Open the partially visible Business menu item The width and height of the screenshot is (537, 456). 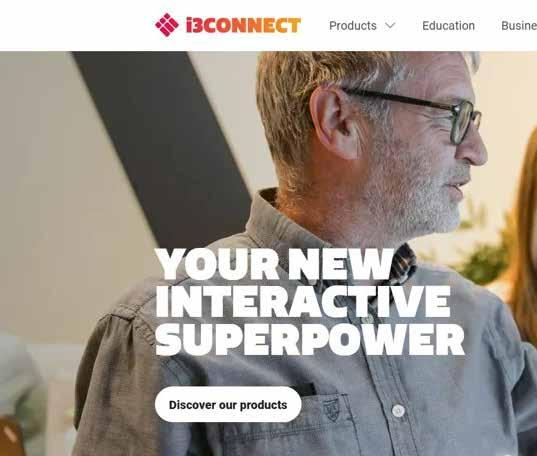(519, 26)
